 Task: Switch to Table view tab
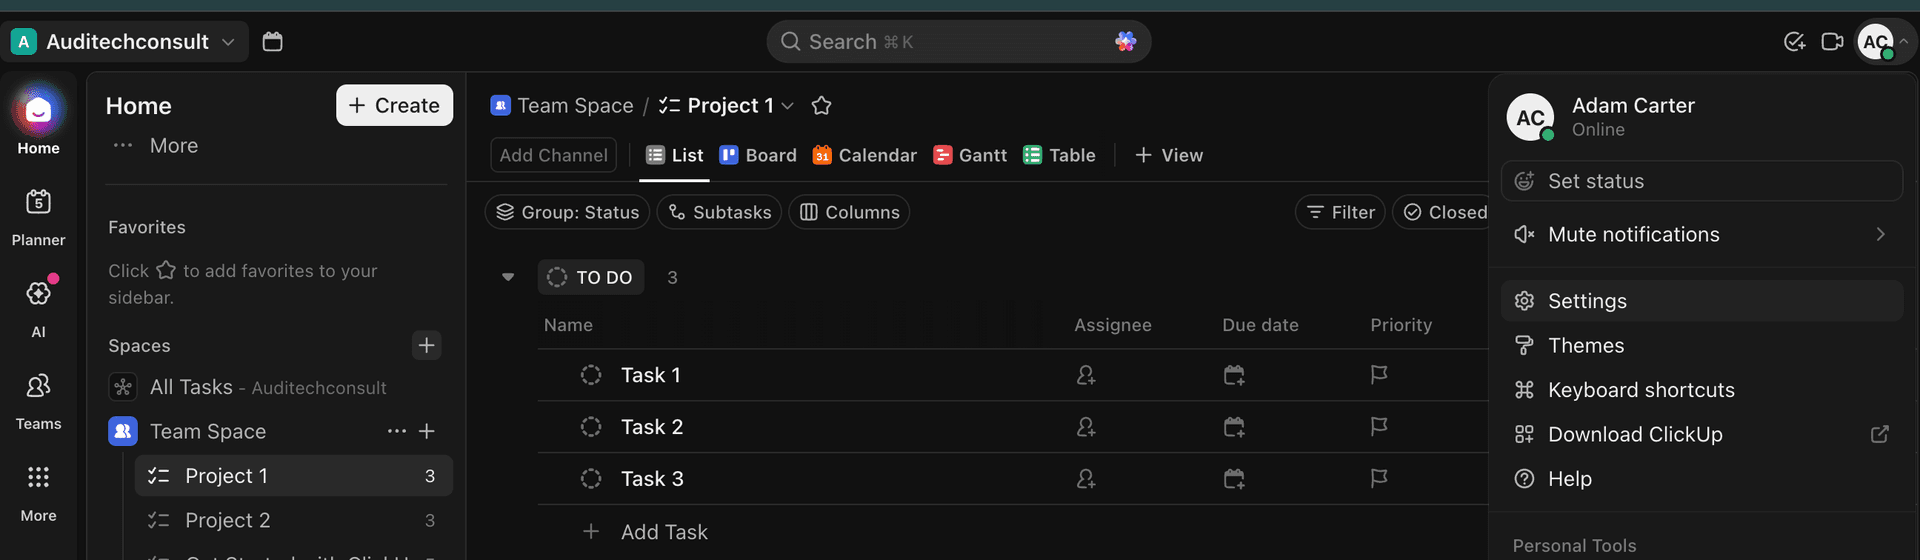click(x=1060, y=155)
